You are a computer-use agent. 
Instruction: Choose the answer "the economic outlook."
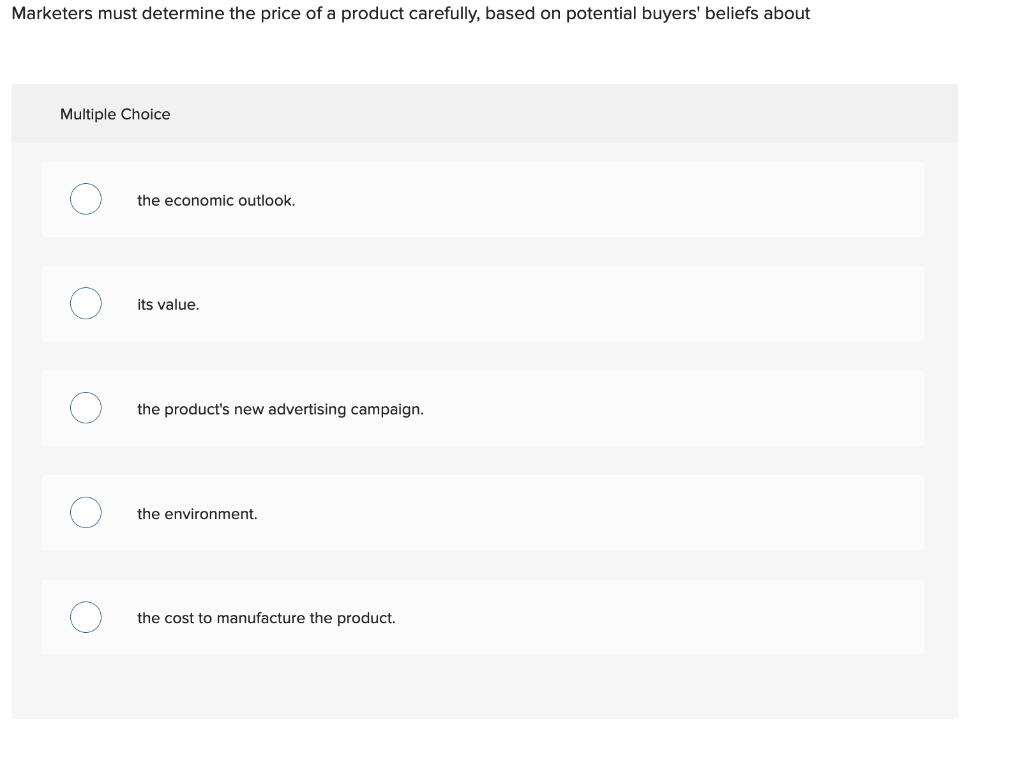click(216, 200)
